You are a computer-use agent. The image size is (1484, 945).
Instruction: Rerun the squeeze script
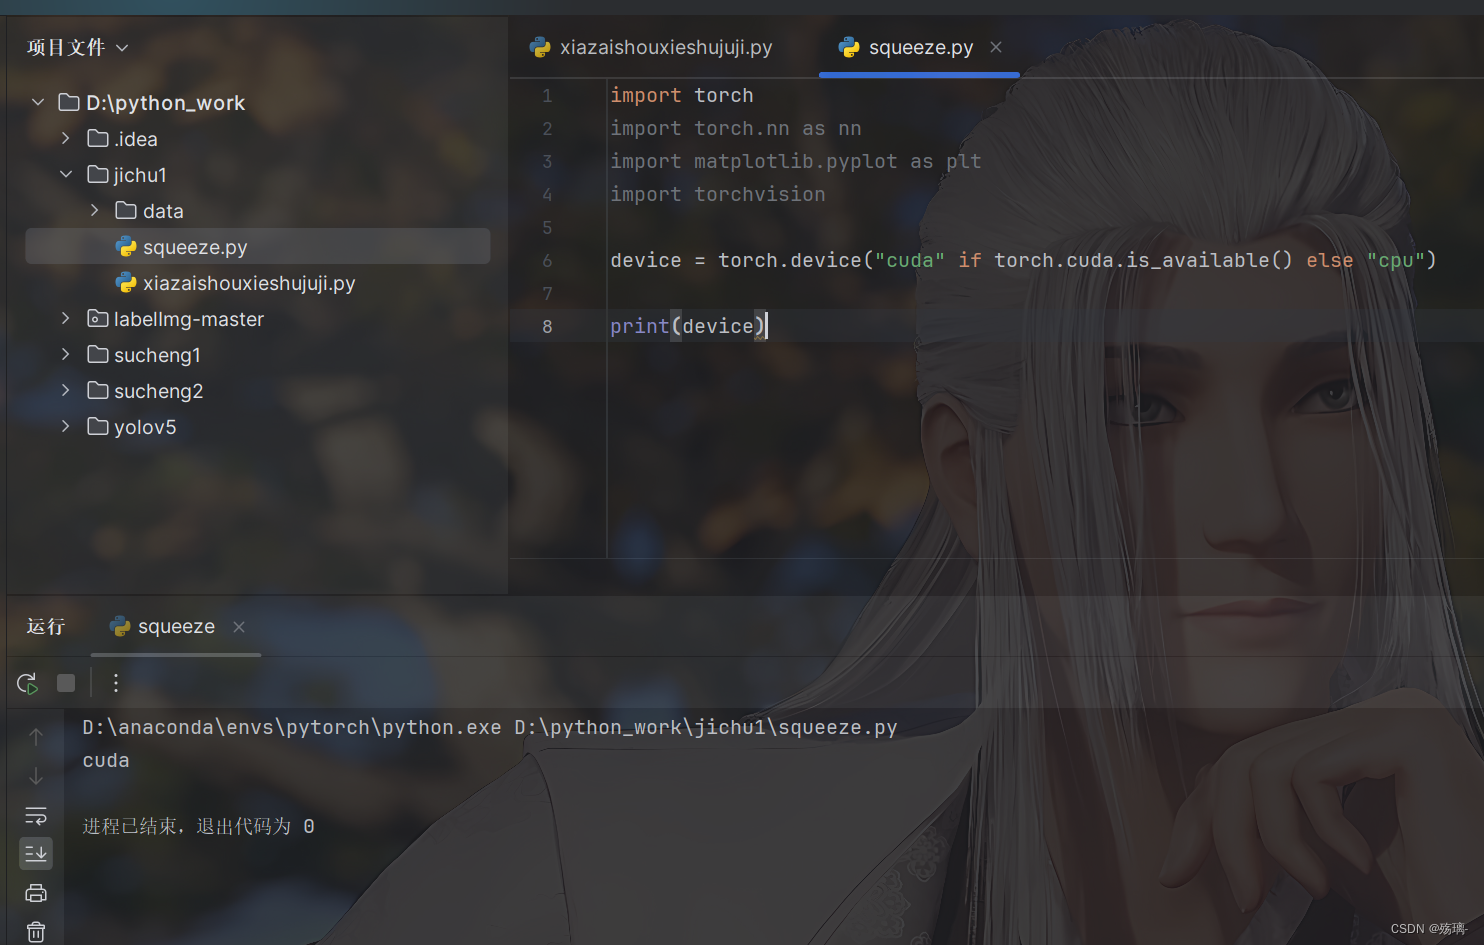pyautogui.click(x=27, y=683)
